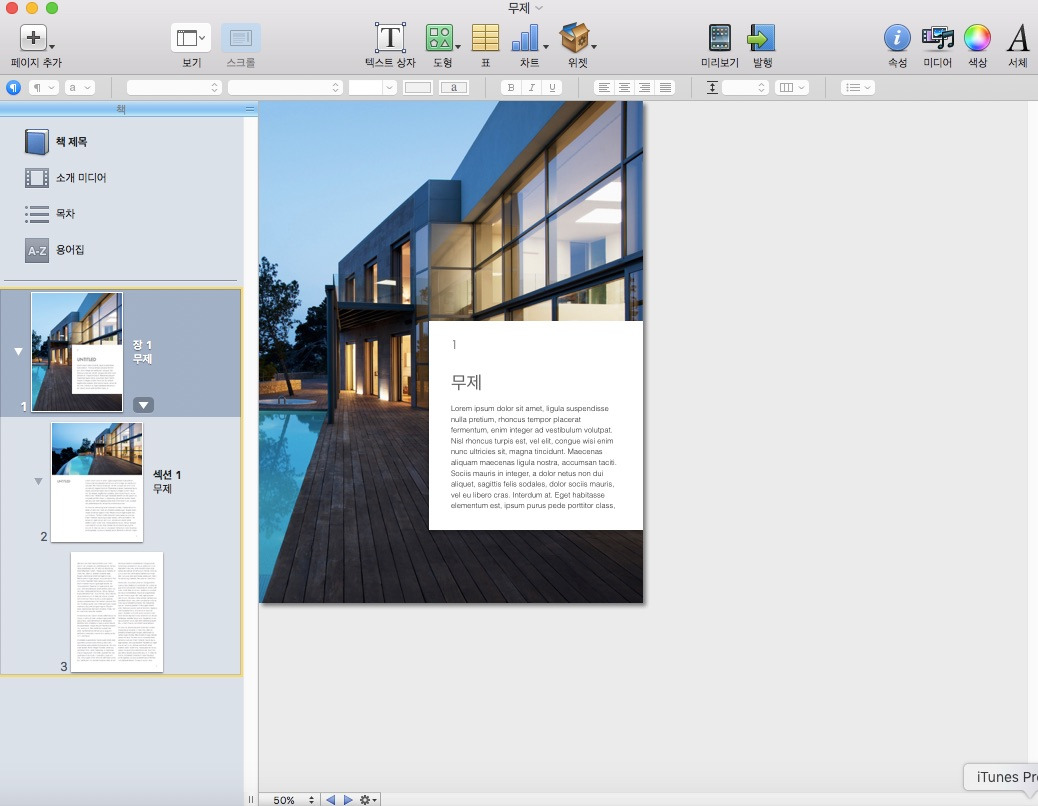Open the font family combo box
Screen dimensions: 1038x806
point(173,87)
